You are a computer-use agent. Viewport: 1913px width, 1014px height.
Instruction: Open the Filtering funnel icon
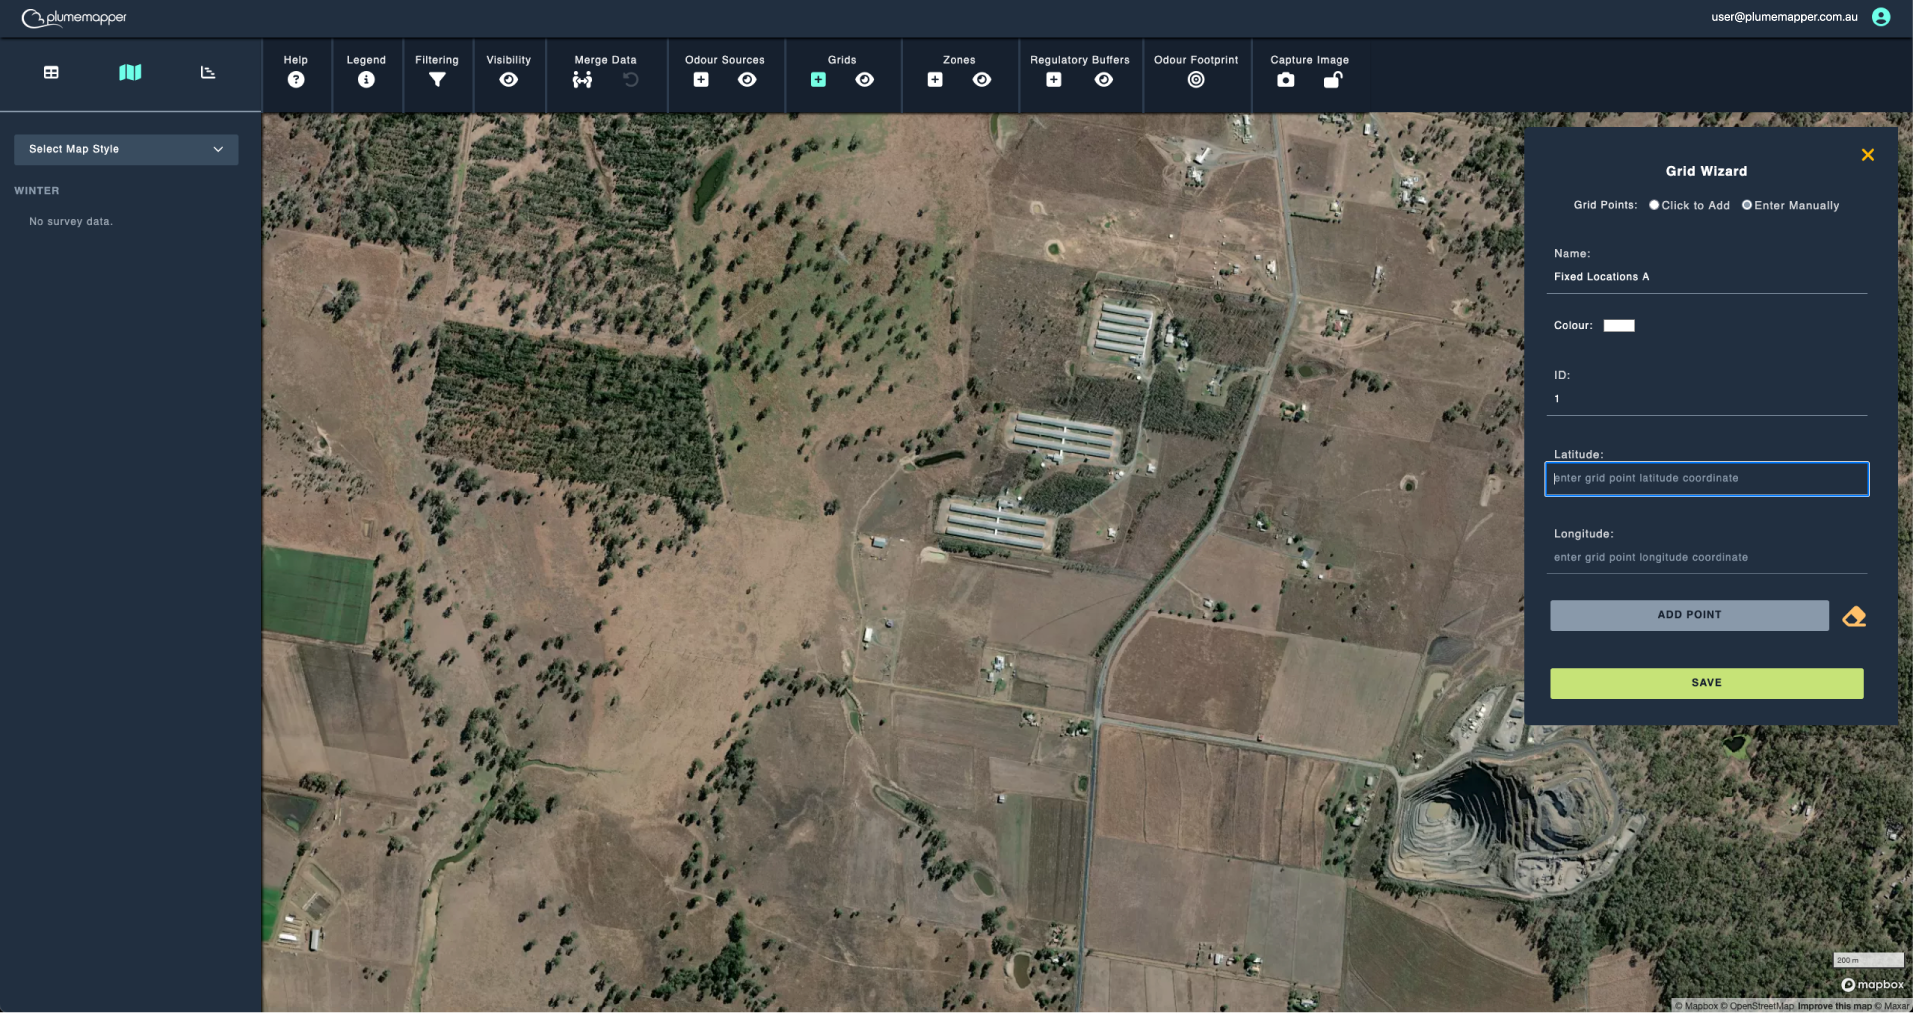pyautogui.click(x=437, y=80)
